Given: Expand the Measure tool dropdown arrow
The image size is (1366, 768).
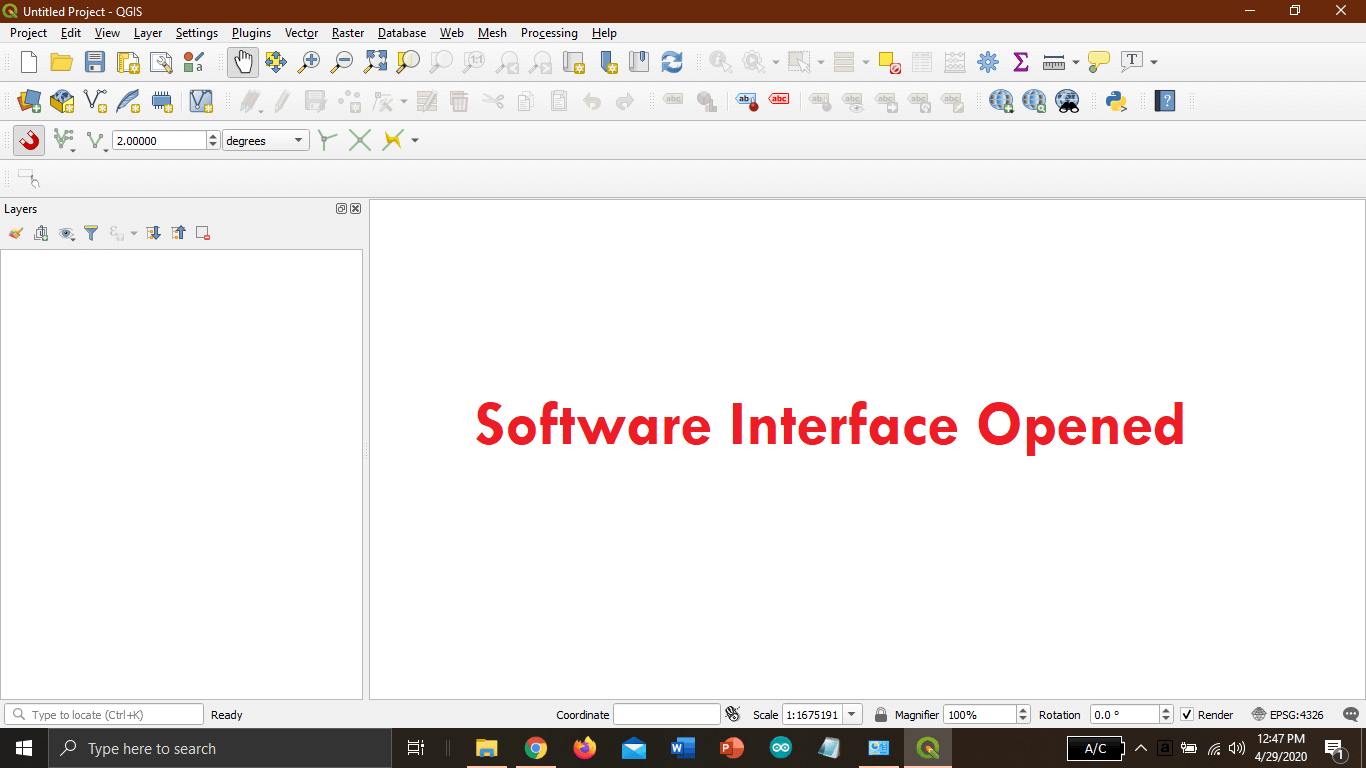Looking at the screenshot, I should (x=1076, y=62).
